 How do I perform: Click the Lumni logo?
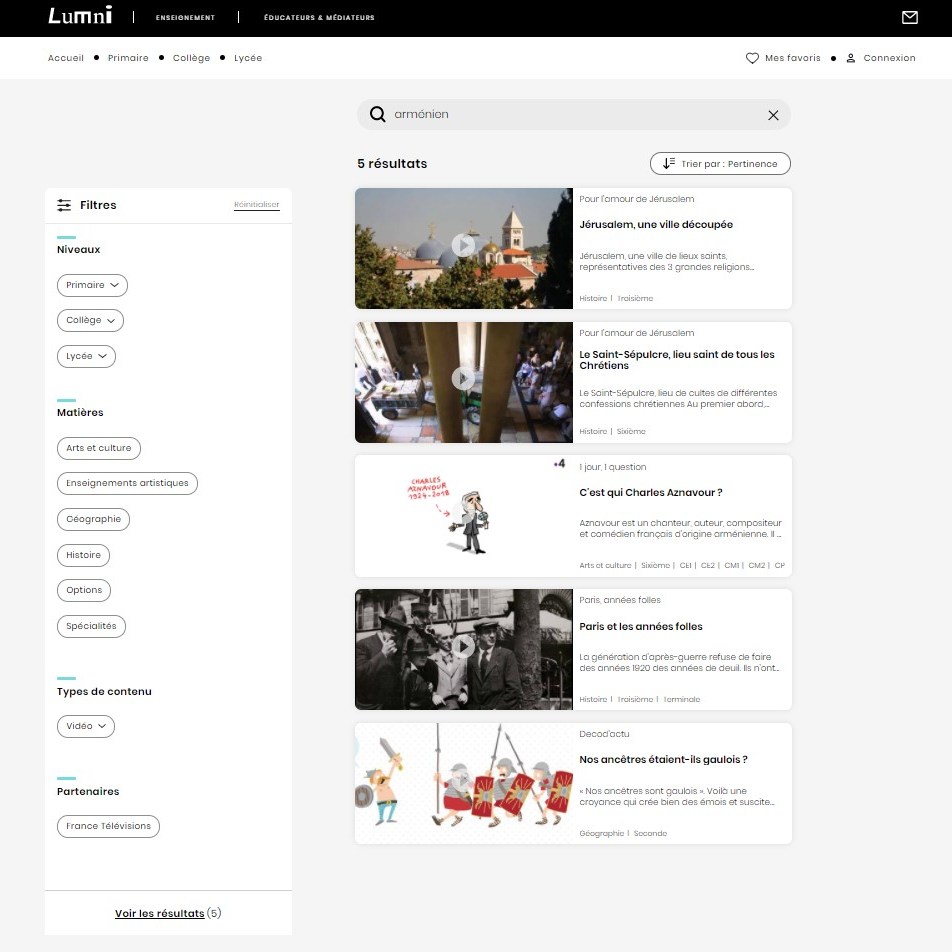click(80, 16)
